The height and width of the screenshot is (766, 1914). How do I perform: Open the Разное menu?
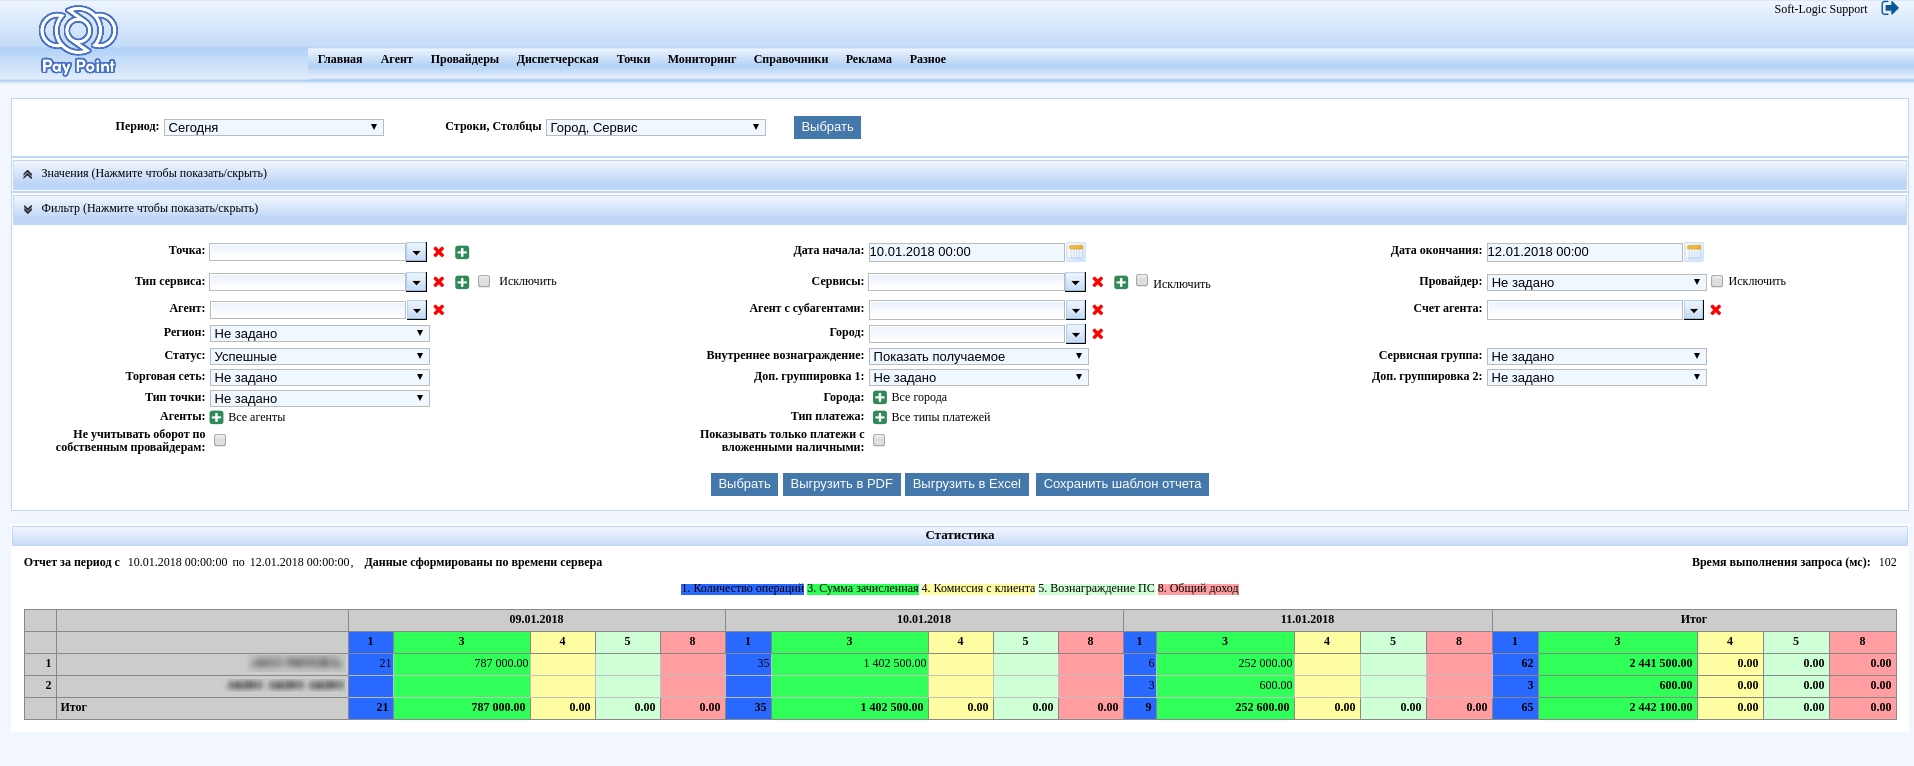928,59
